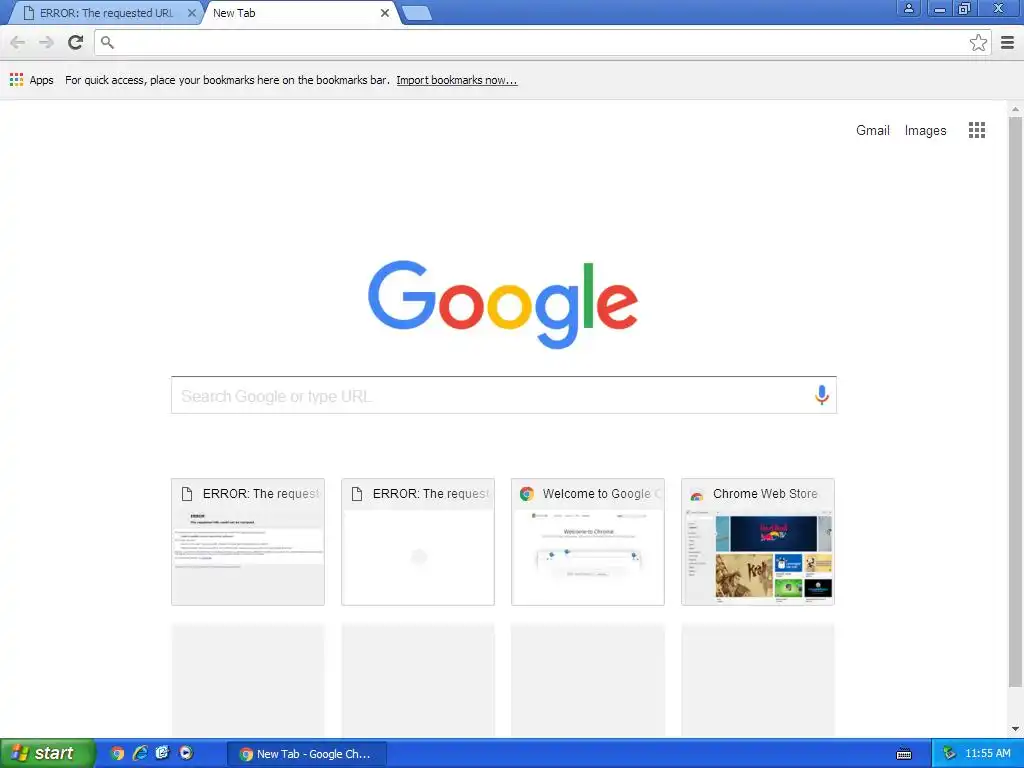Click the 11:55 AM clock
Screen dimensions: 1024x768
987,754
